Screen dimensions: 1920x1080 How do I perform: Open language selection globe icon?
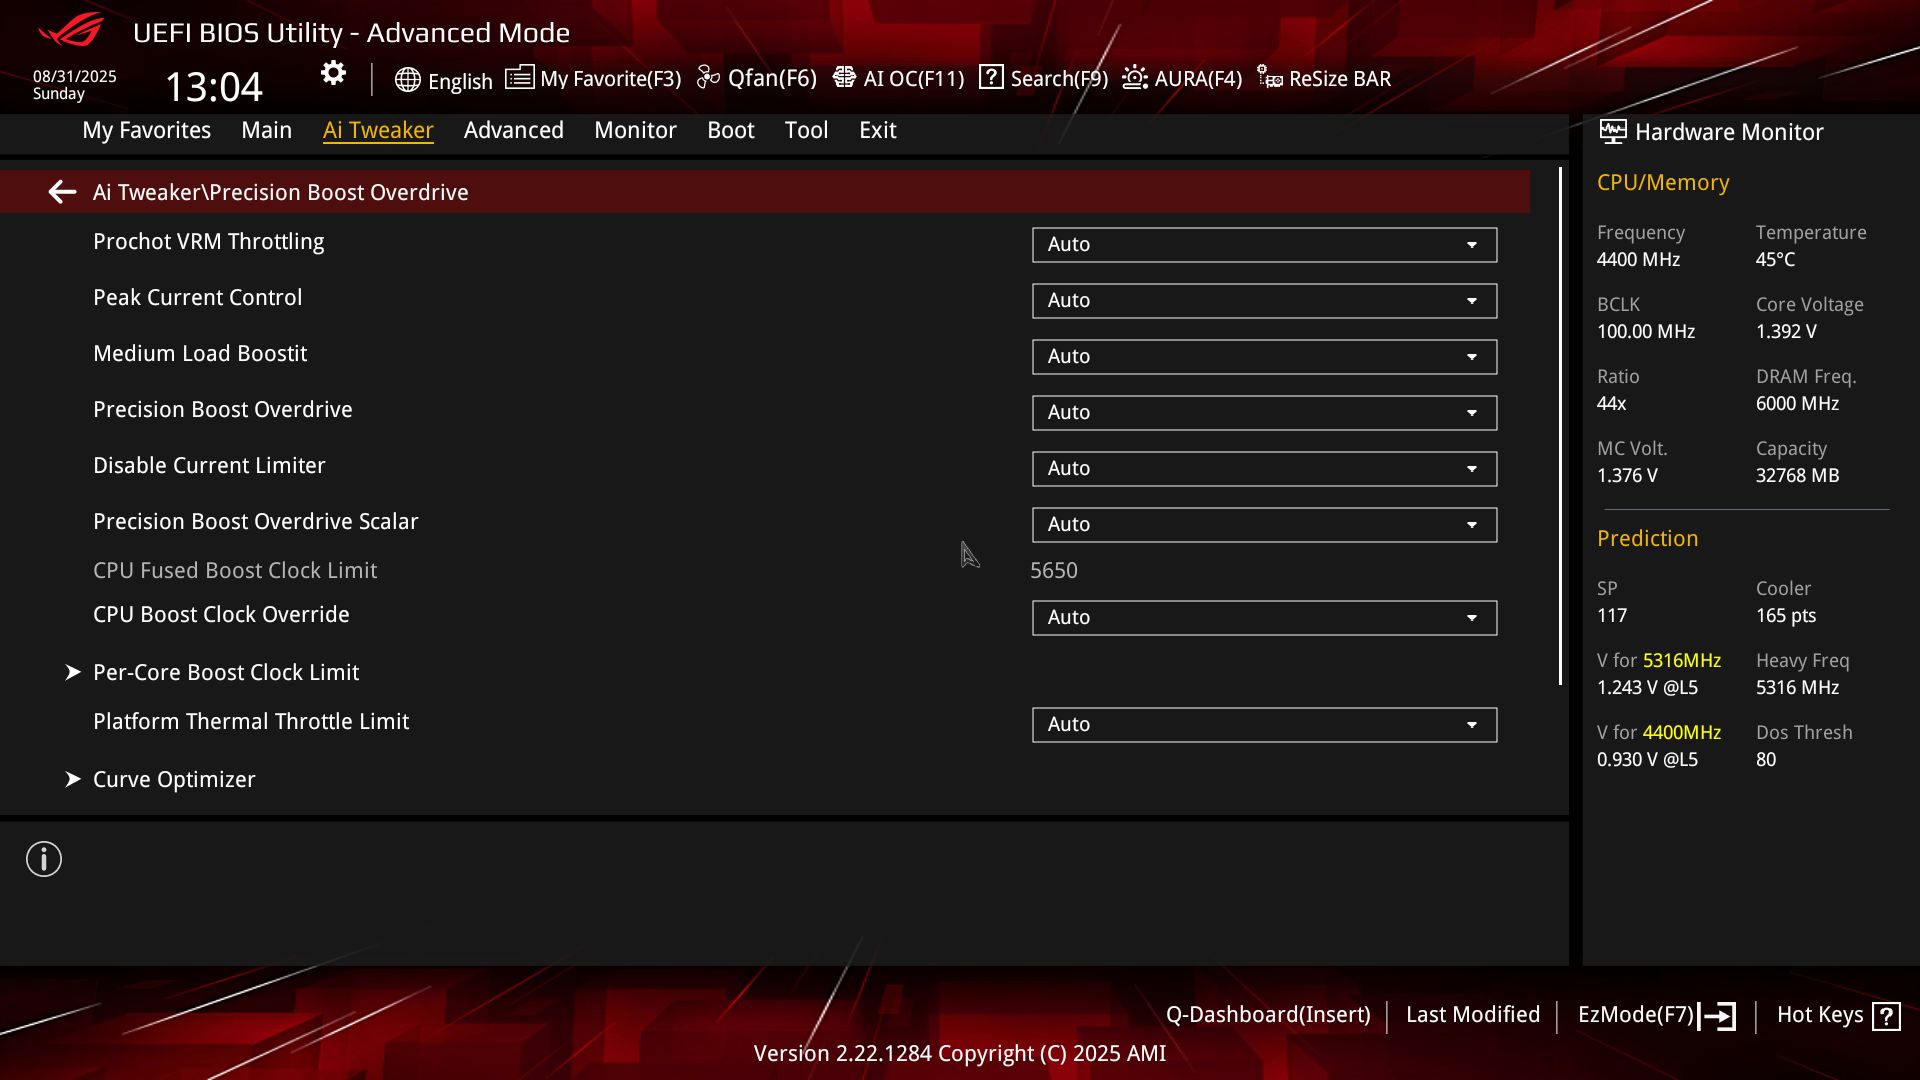[x=407, y=80]
